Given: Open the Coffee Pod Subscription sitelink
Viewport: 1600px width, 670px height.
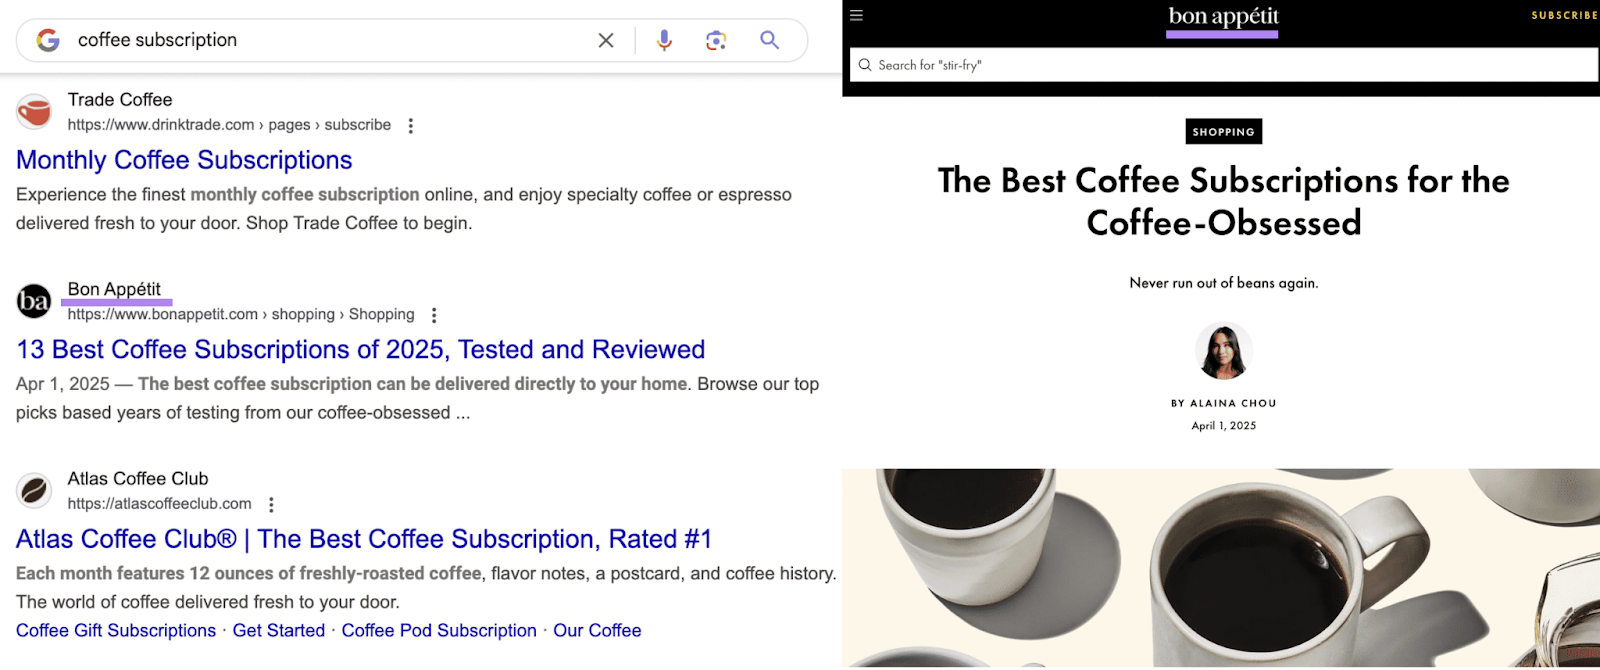Looking at the screenshot, I should 439,630.
